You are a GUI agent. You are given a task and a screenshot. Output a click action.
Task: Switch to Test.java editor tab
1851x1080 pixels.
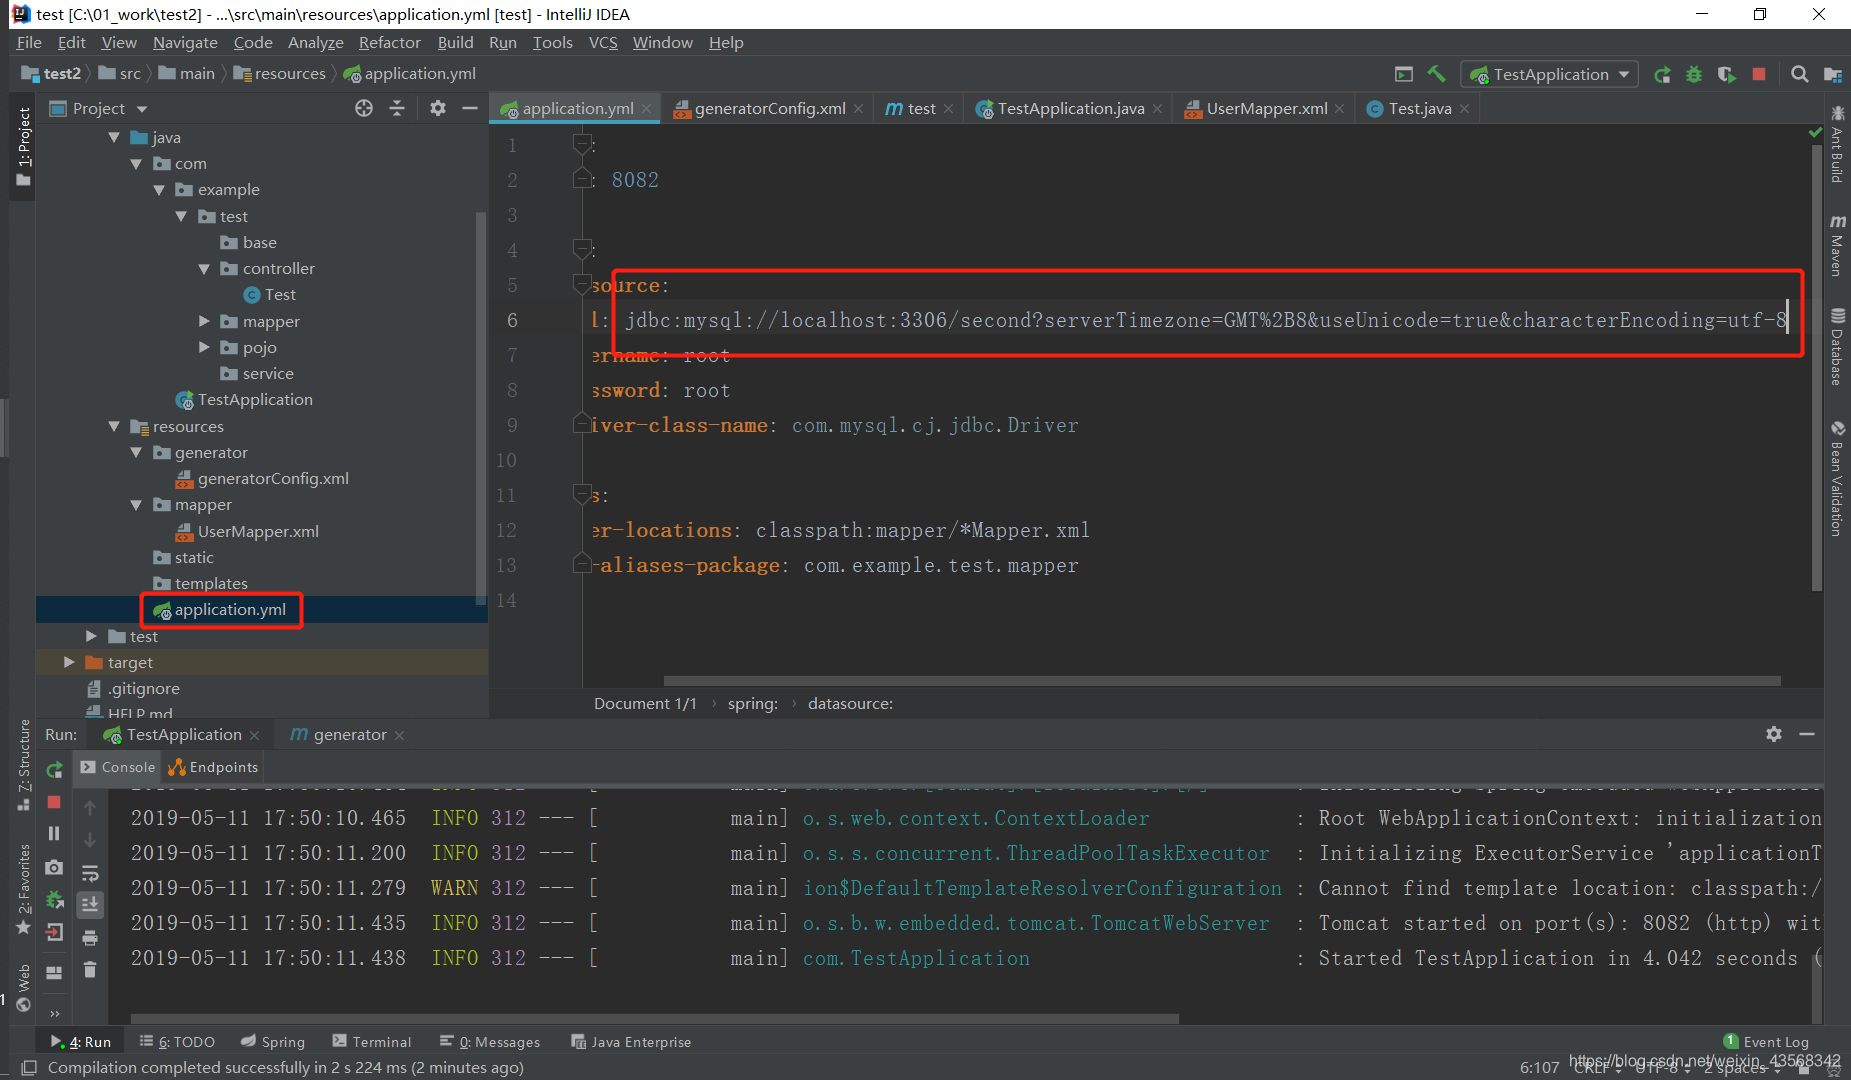1419,108
